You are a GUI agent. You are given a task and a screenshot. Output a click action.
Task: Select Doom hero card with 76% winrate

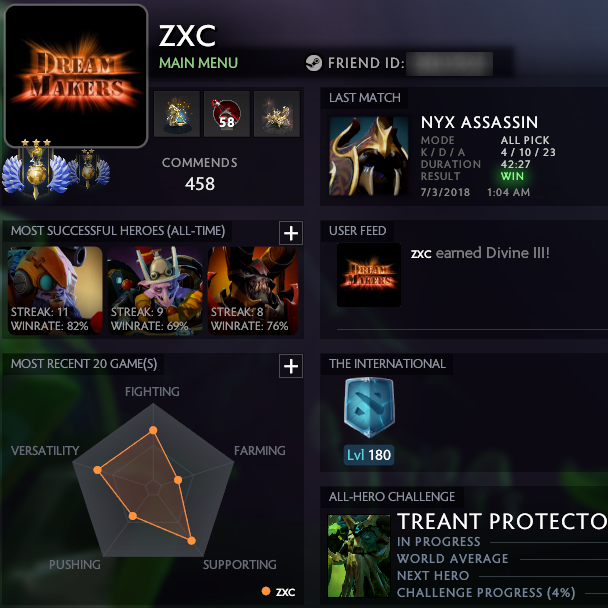click(253, 290)
